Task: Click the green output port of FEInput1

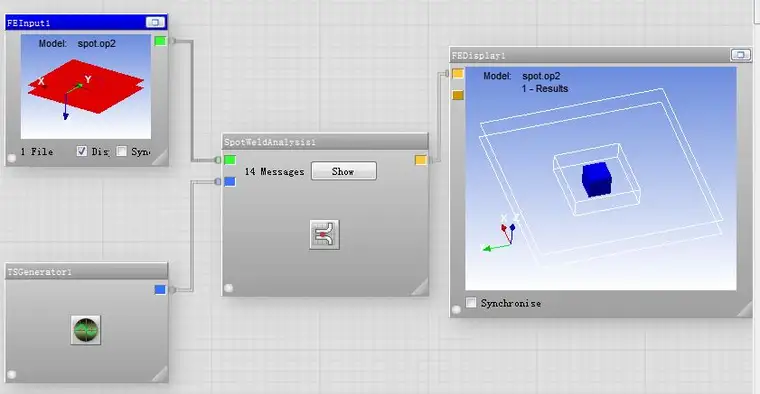Action: pyautogui.click(x=160, y=41)
